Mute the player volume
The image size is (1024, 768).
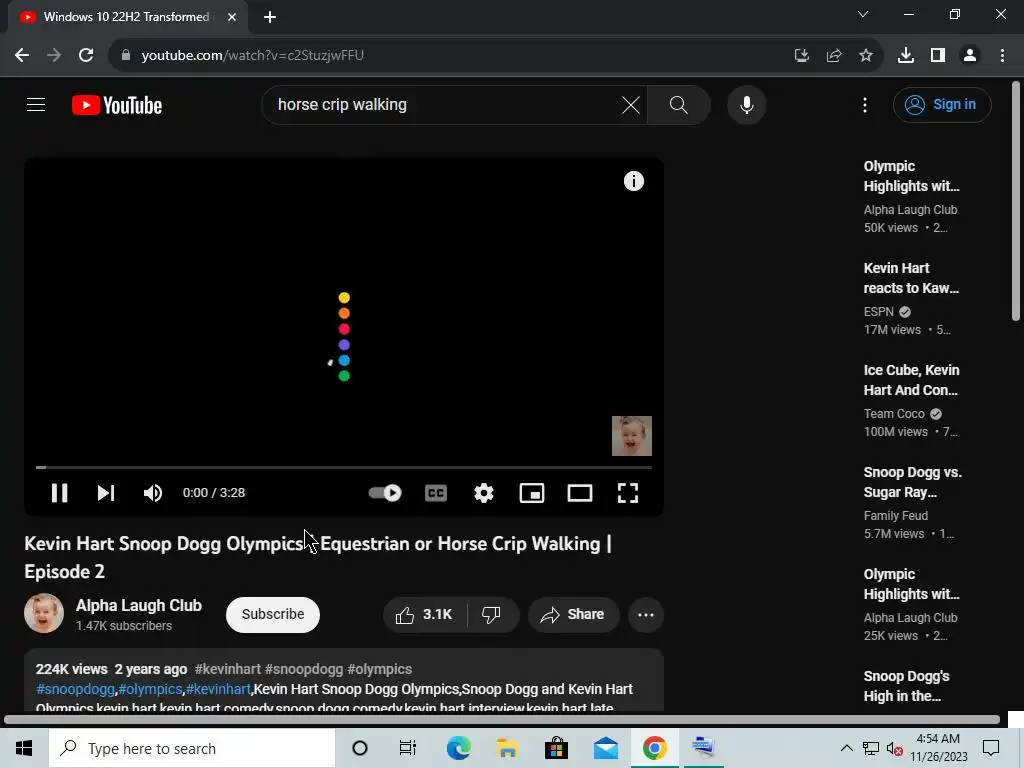[x=153, y=492]
